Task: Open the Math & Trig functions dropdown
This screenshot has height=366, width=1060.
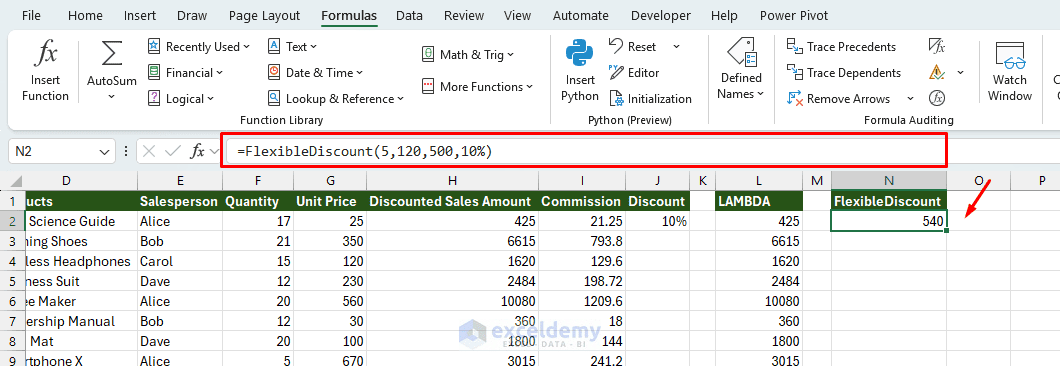Action: (x=468, y=55)
